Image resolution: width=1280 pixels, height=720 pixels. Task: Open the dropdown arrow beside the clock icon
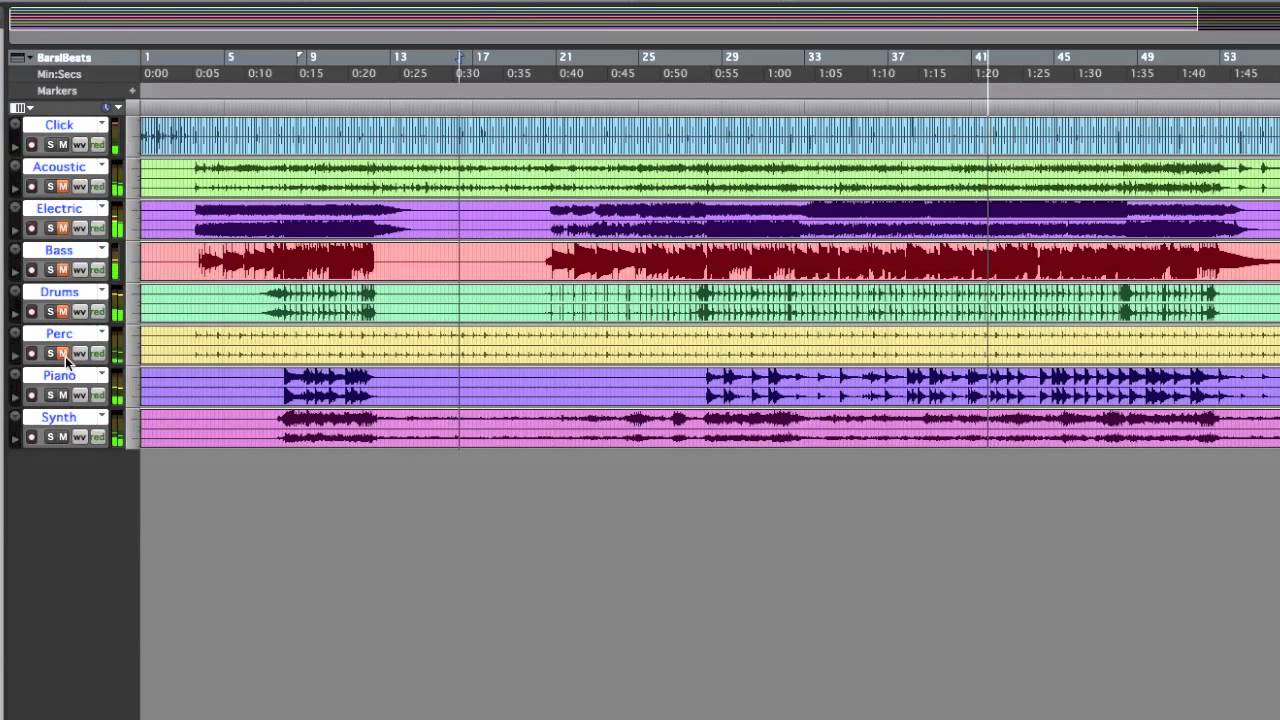point(118,108)
